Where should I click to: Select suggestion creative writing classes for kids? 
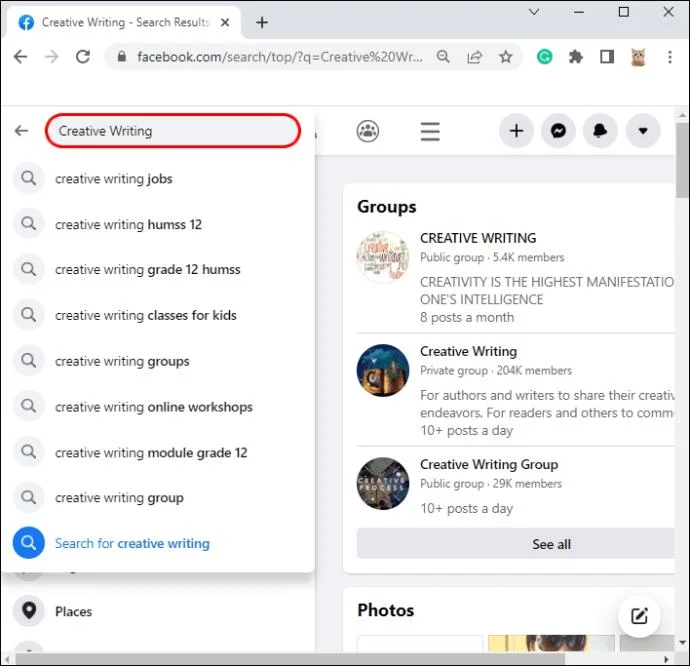(x=158, y=315)
